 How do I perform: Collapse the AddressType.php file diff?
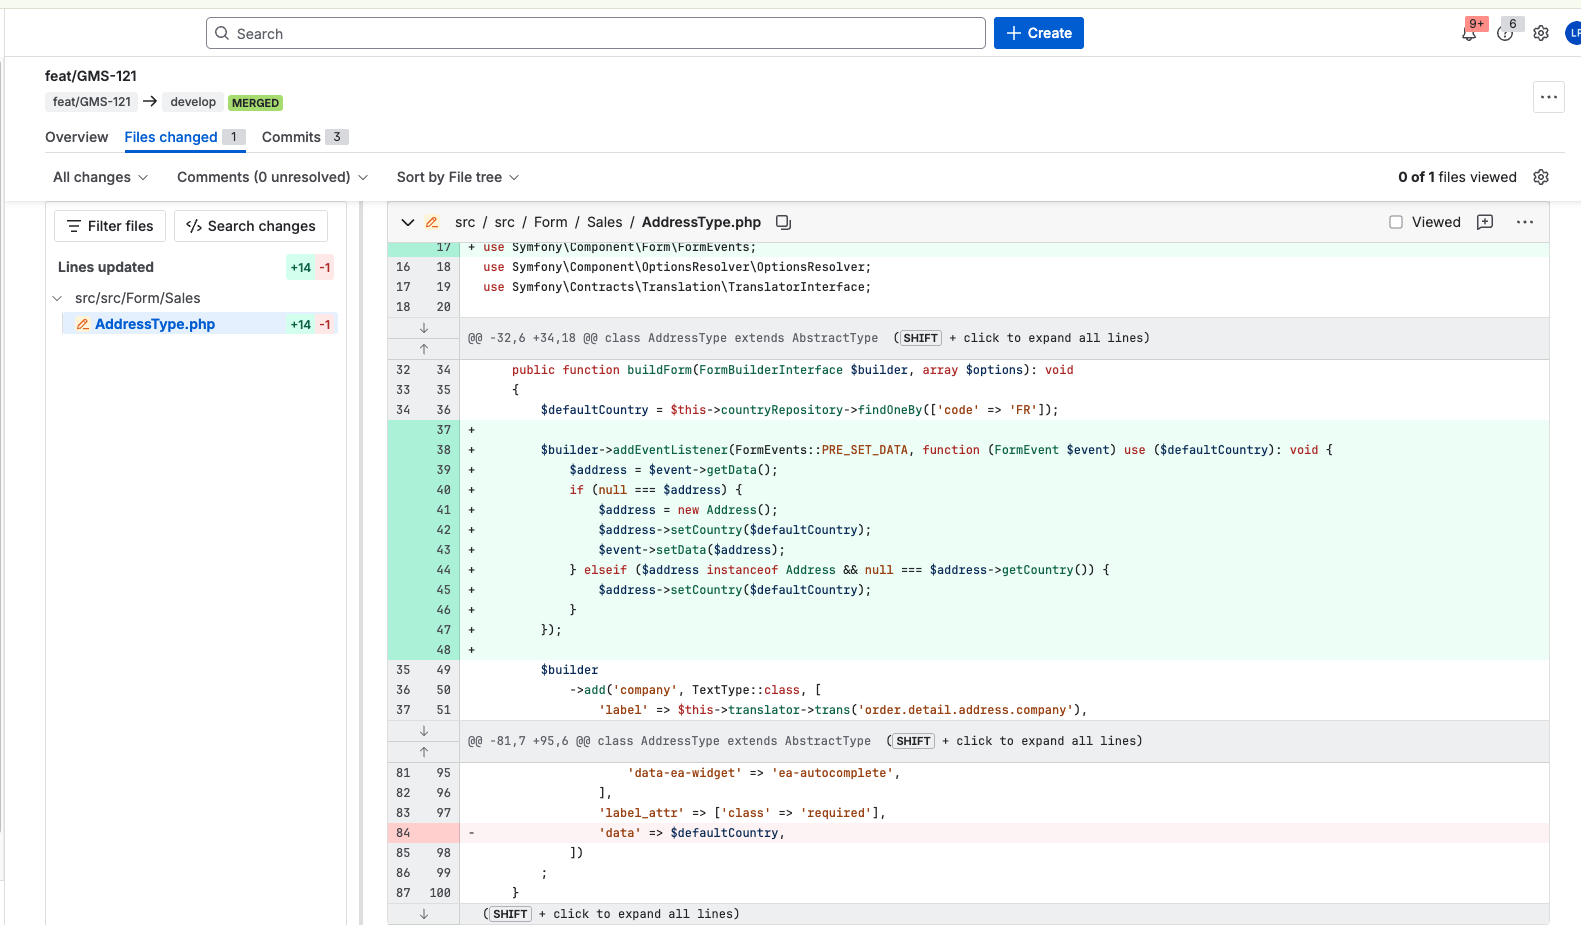pyautogui.click(x=407, y=222)
